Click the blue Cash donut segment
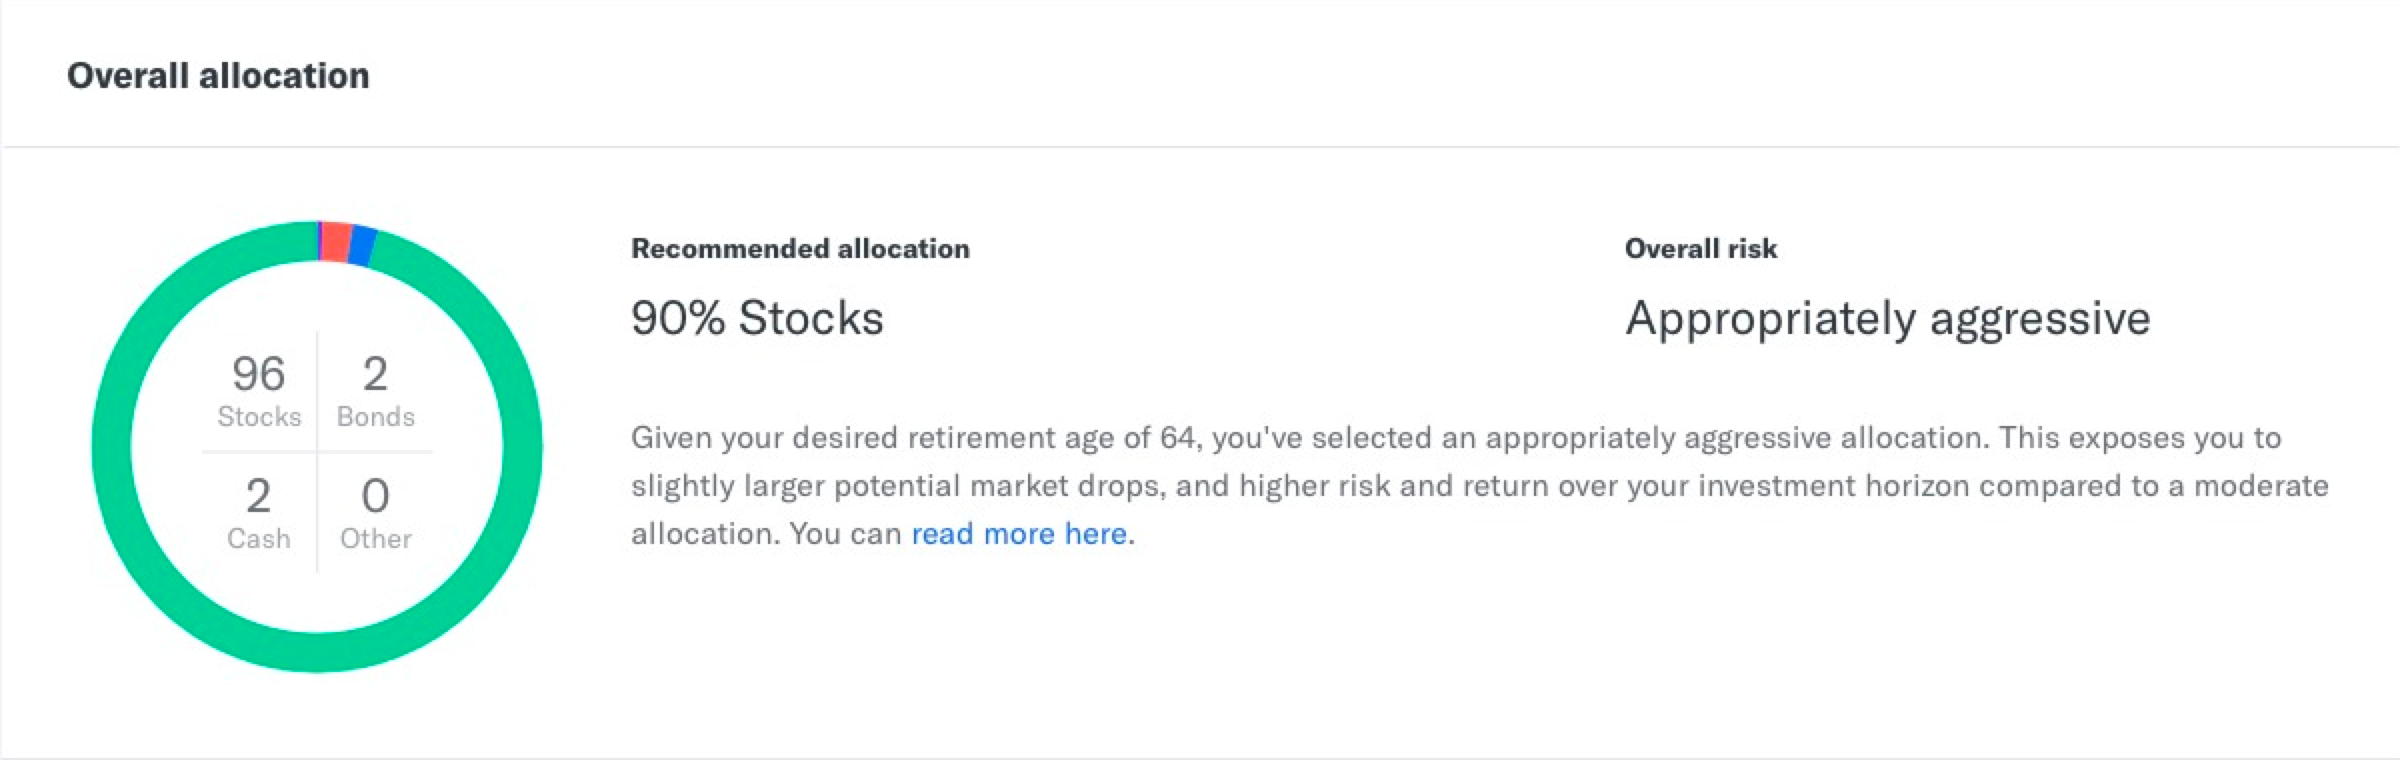Viewport: 2400px width, 760px height. pyautogui.click(x=362, y=247)
